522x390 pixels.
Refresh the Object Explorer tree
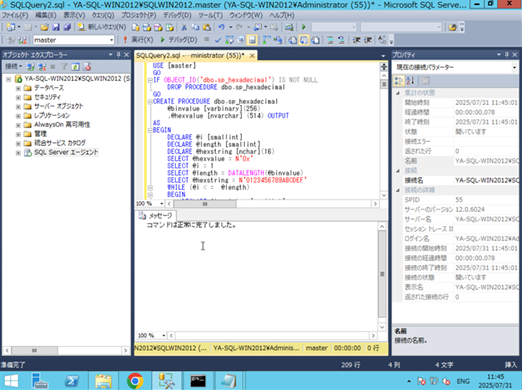tap(75, 67)
